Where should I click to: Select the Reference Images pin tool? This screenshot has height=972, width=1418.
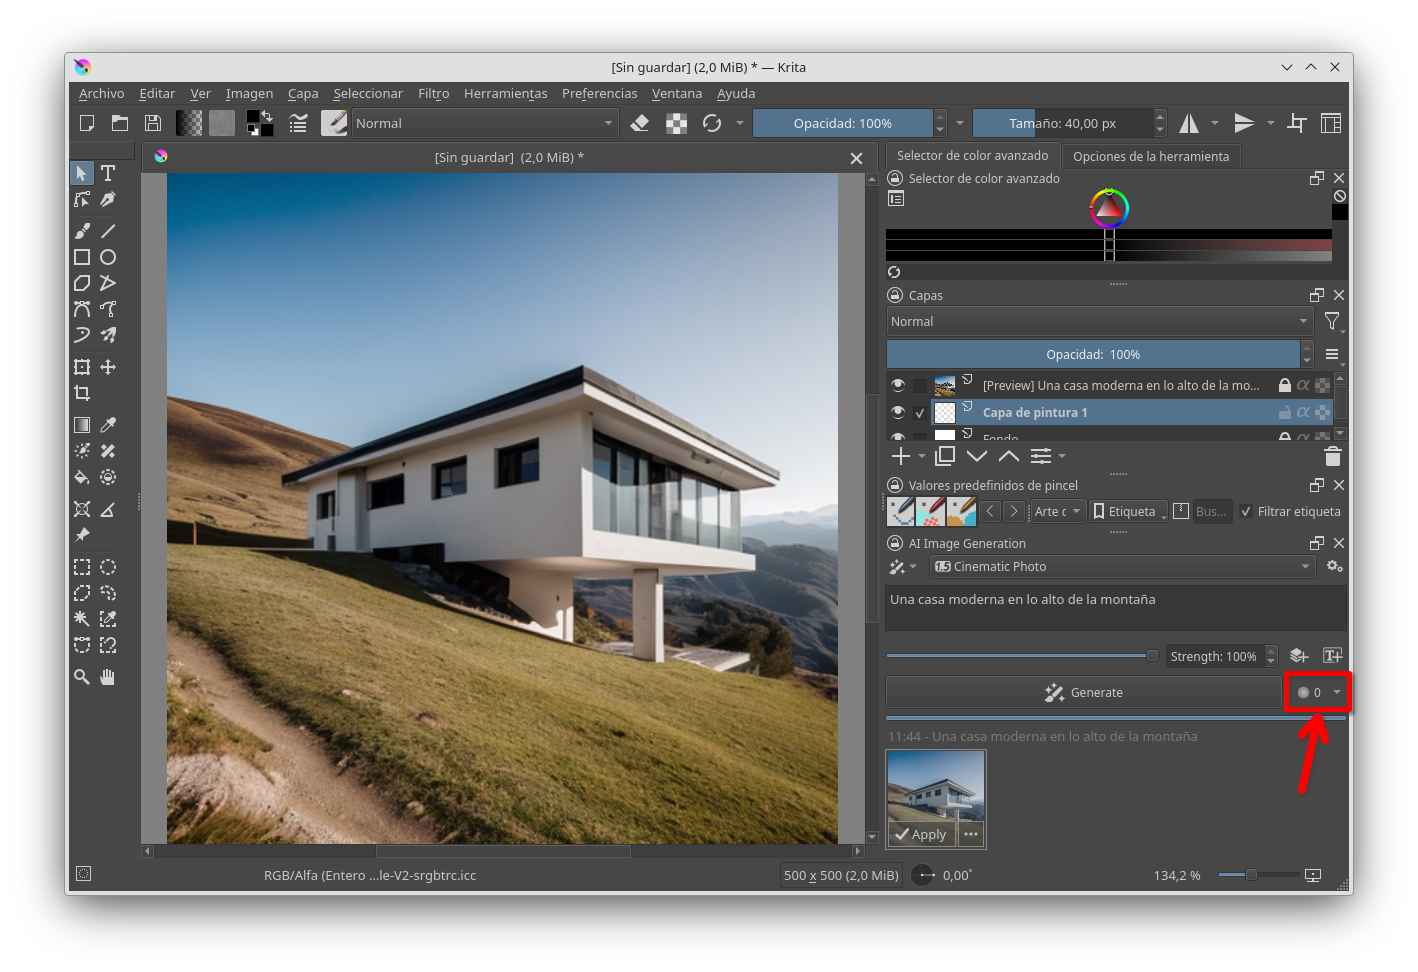82,535
